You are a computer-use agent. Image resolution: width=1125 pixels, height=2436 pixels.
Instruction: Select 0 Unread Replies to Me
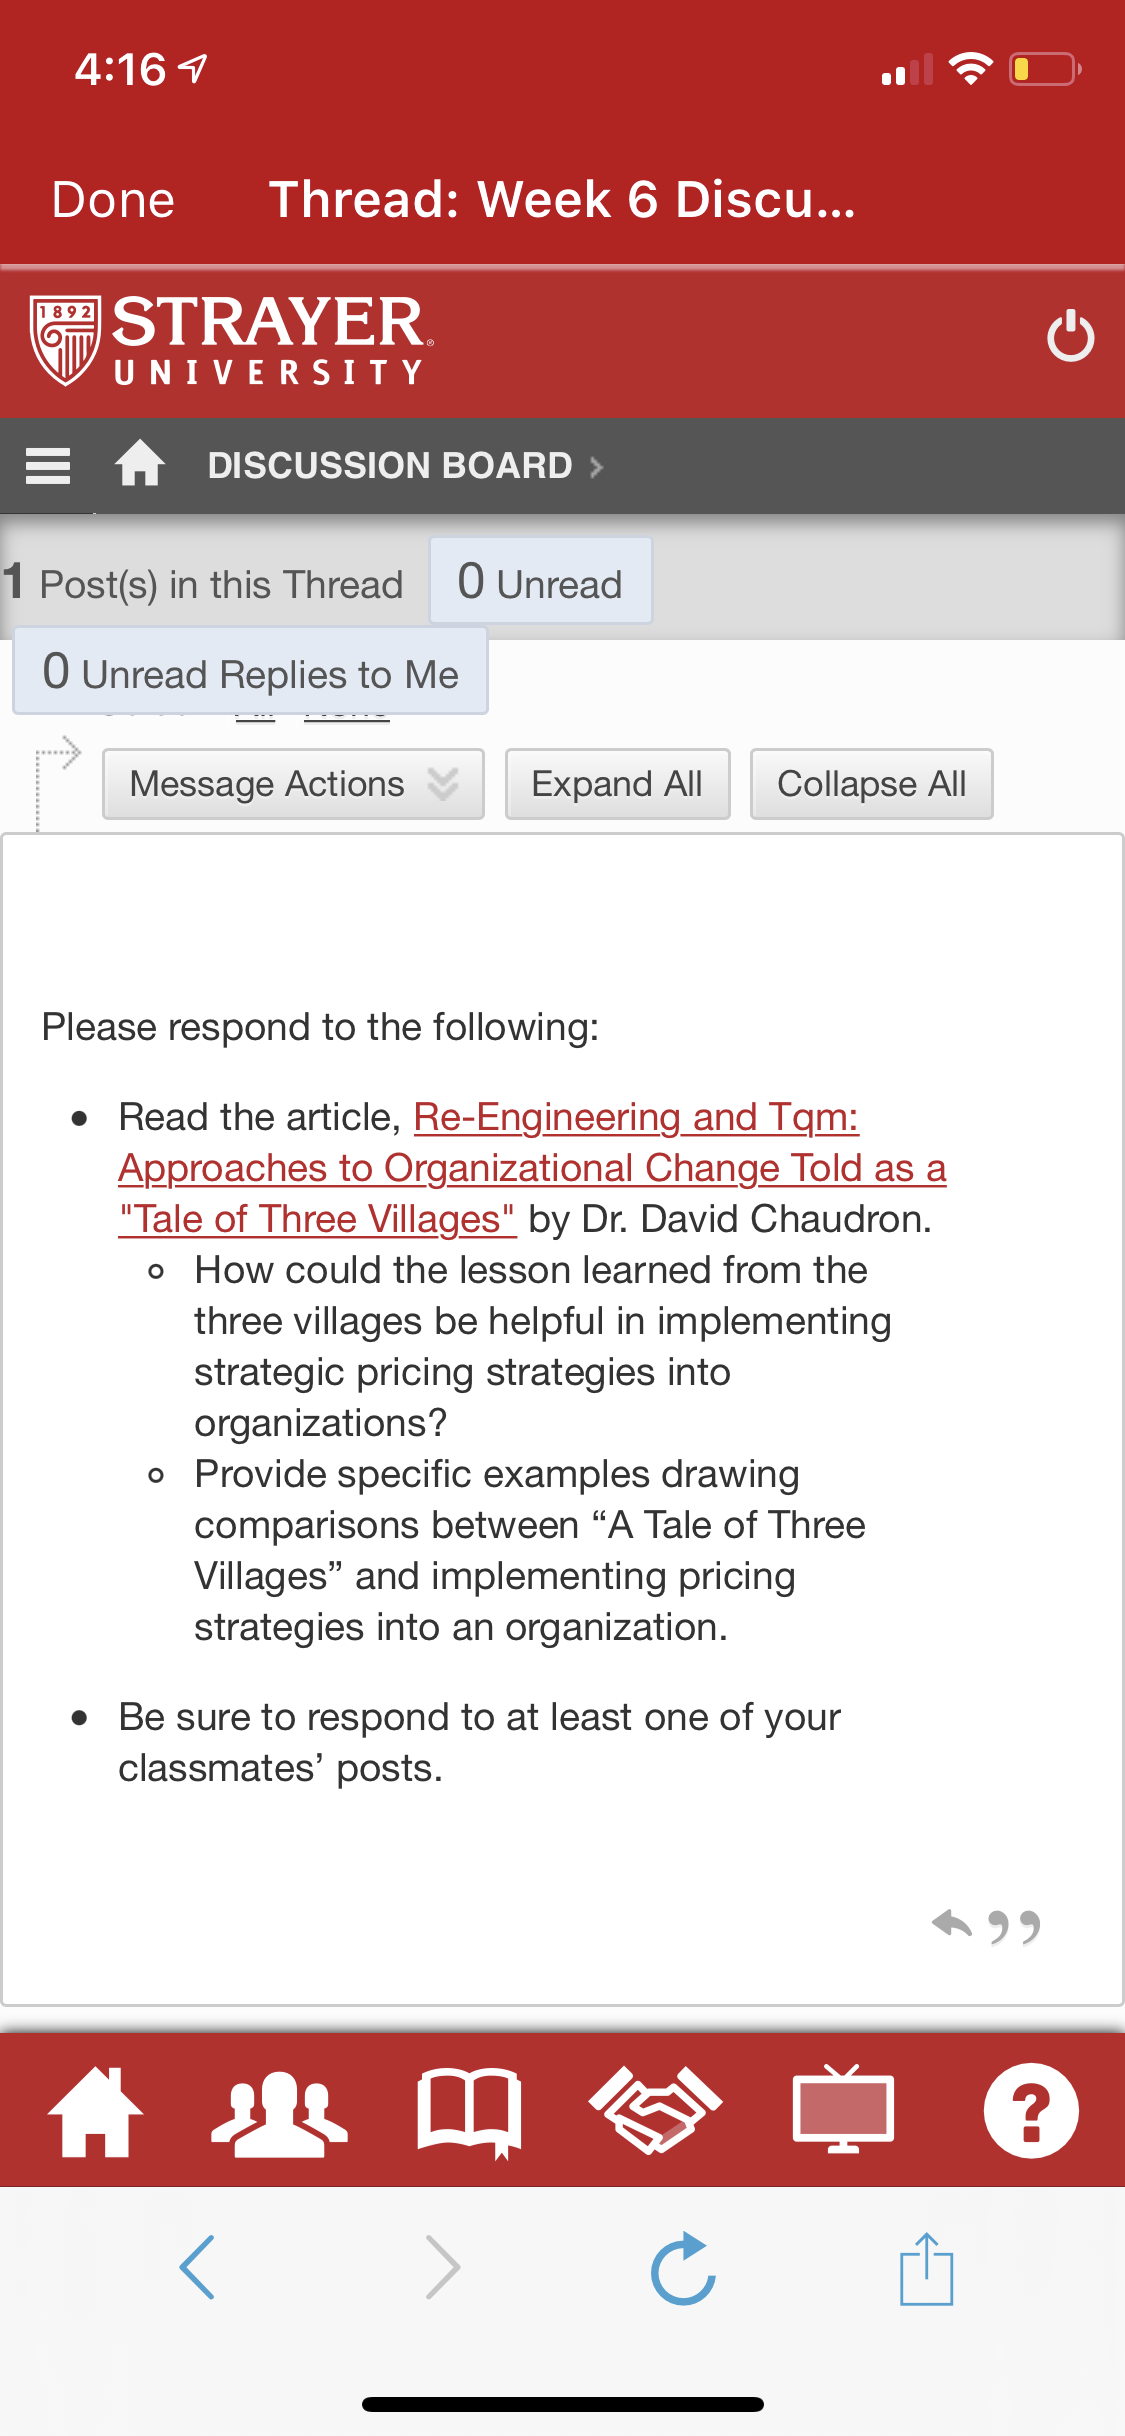tap(250, 671)
